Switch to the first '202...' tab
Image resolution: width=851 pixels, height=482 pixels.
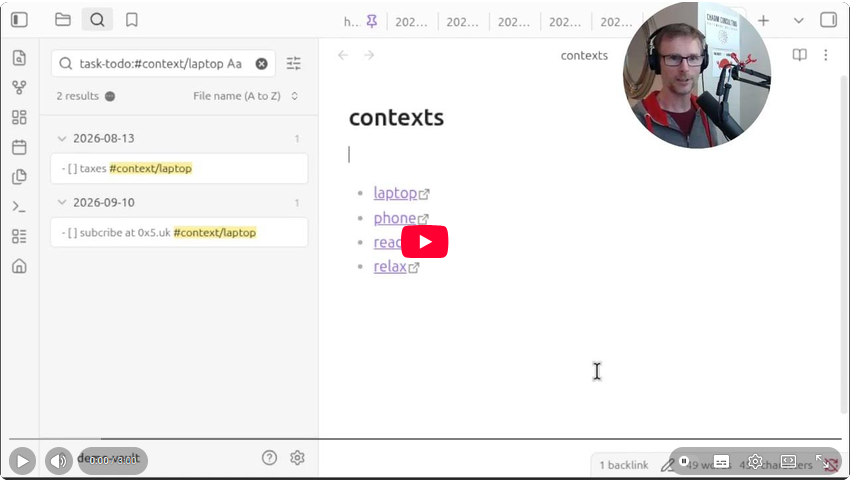point(411,22)
